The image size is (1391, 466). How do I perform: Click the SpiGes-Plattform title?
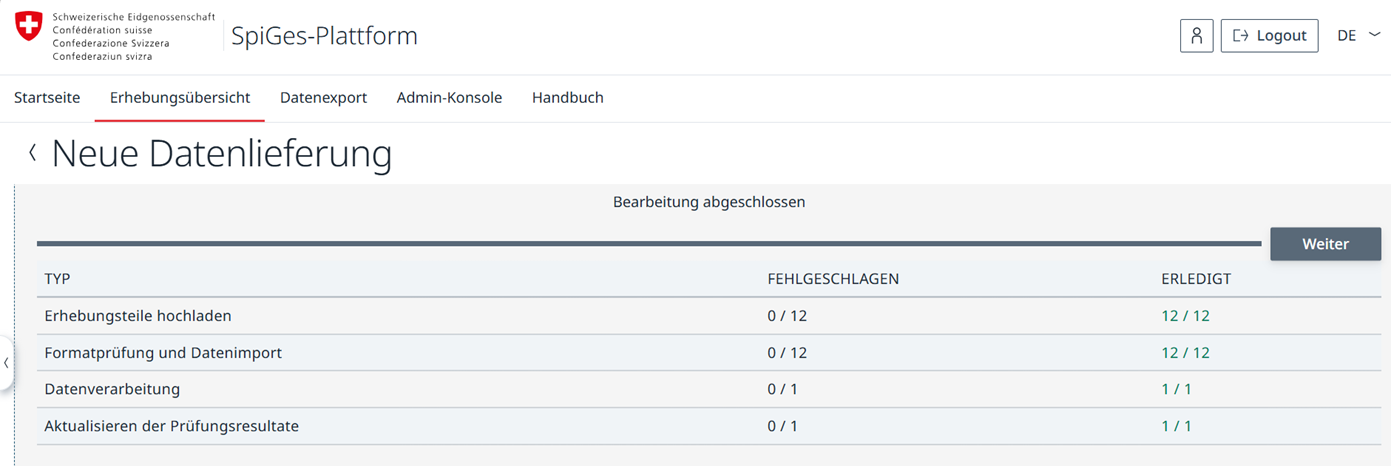pos(324,36)
